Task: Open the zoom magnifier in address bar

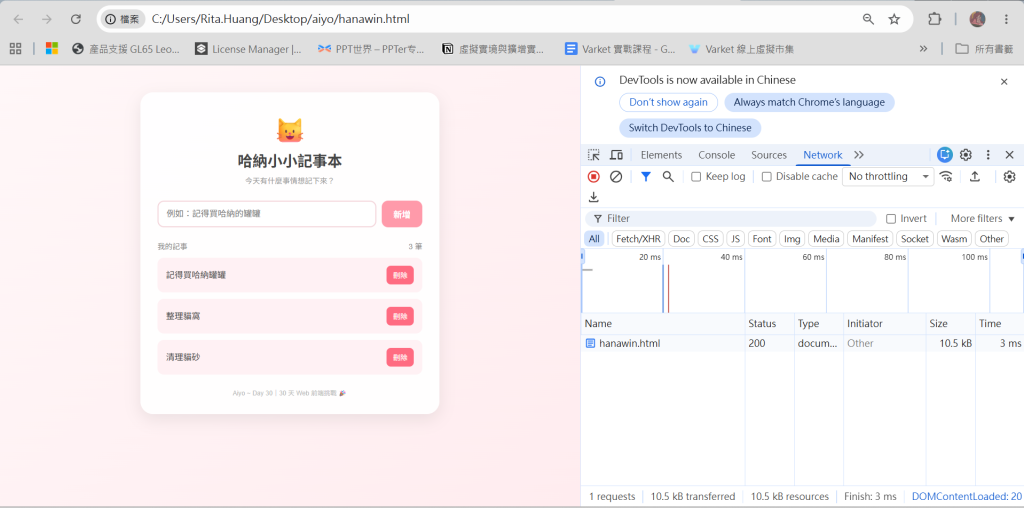Action: (x=868, y=19)
